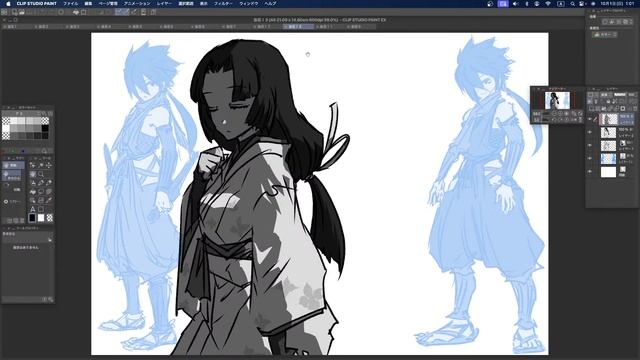Click the volume icon in menu bar
Image resolution: width=640 pixels, height=360 pixels.
[515, 3]
